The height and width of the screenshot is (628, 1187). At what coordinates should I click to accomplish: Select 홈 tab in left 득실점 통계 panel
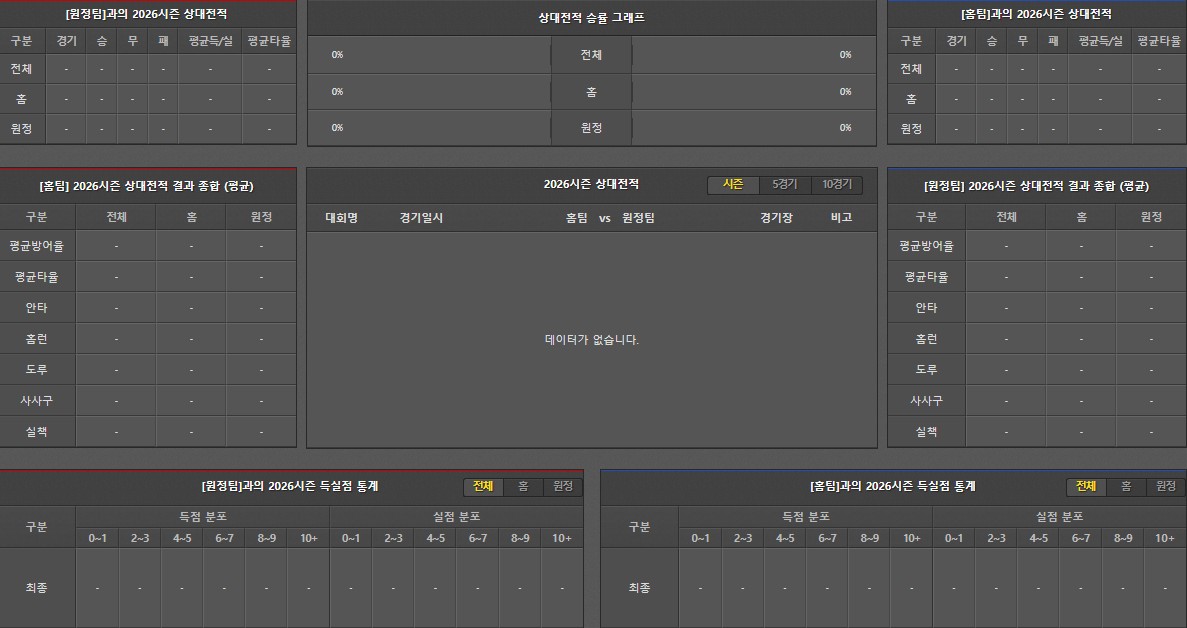(x=523, y=487)
